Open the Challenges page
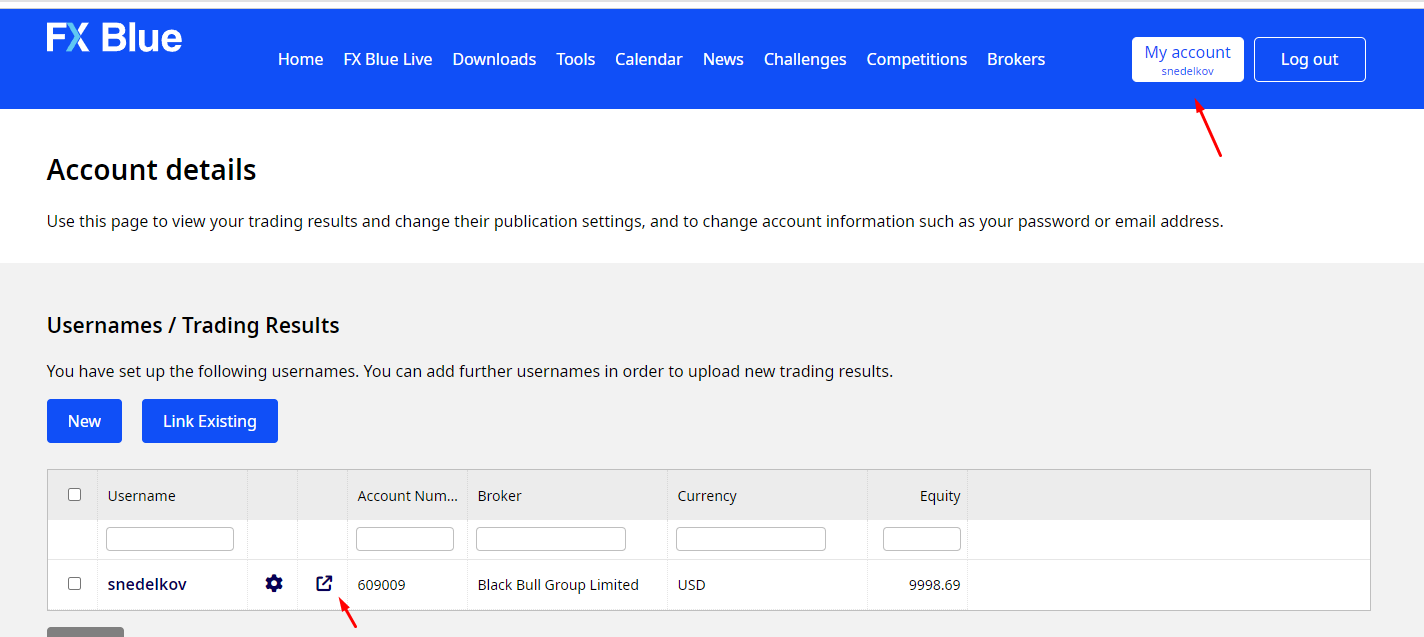Viewport: 1424px width, 637px height. point(805,59)
